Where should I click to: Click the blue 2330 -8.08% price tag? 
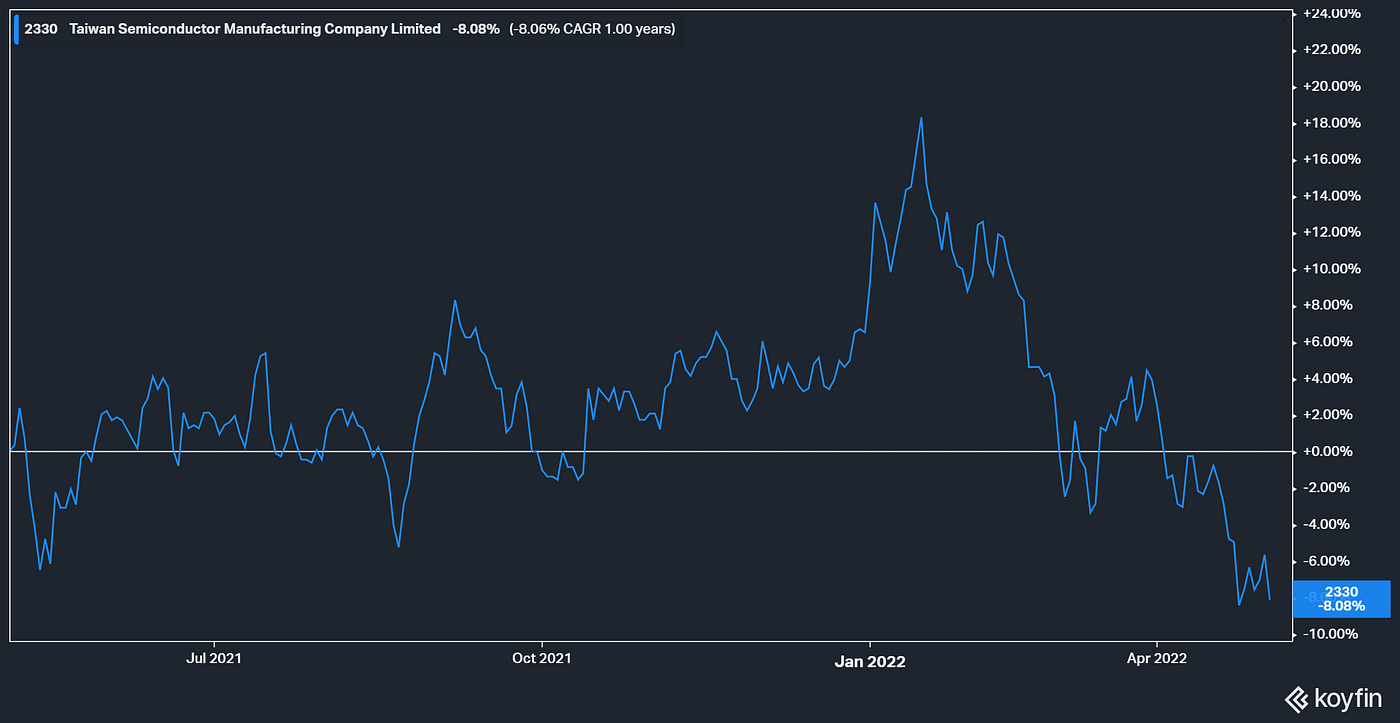[x=1341, y=599]
